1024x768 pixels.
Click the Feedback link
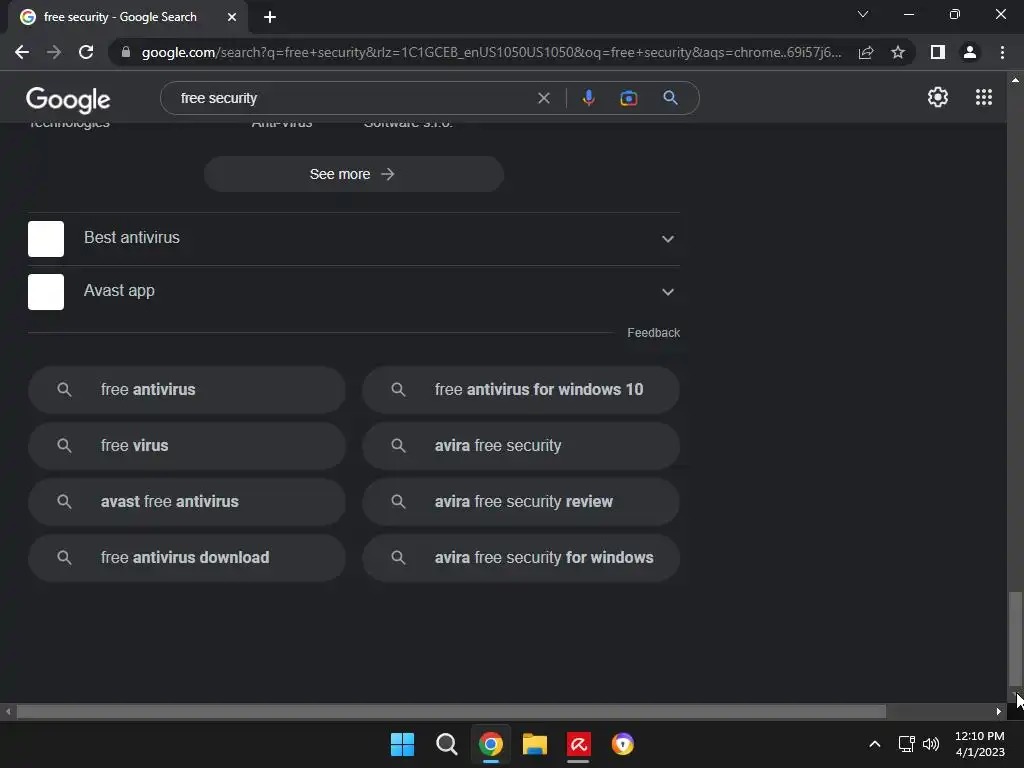point(653,332)
